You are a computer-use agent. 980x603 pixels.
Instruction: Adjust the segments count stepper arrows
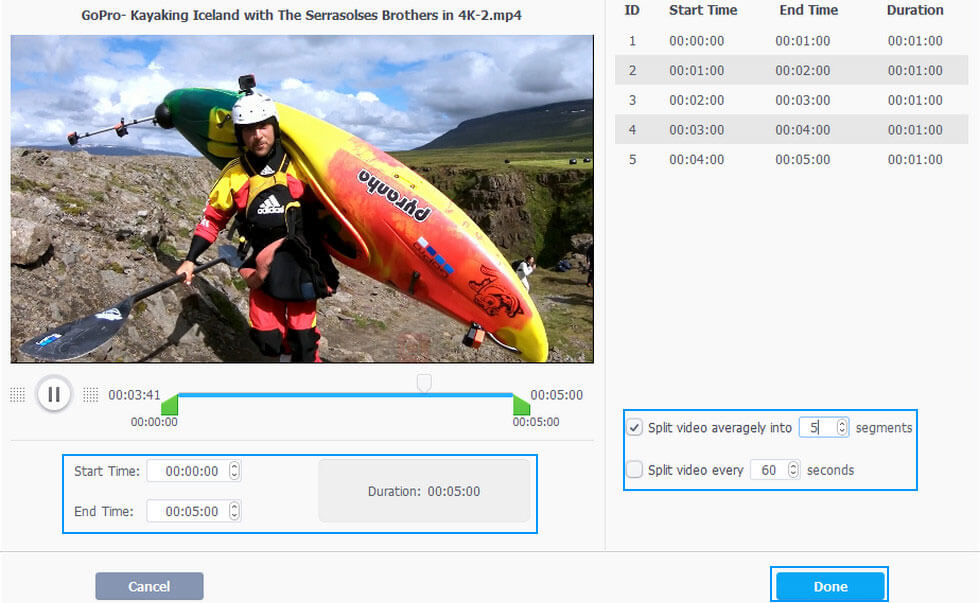point(842,427)
